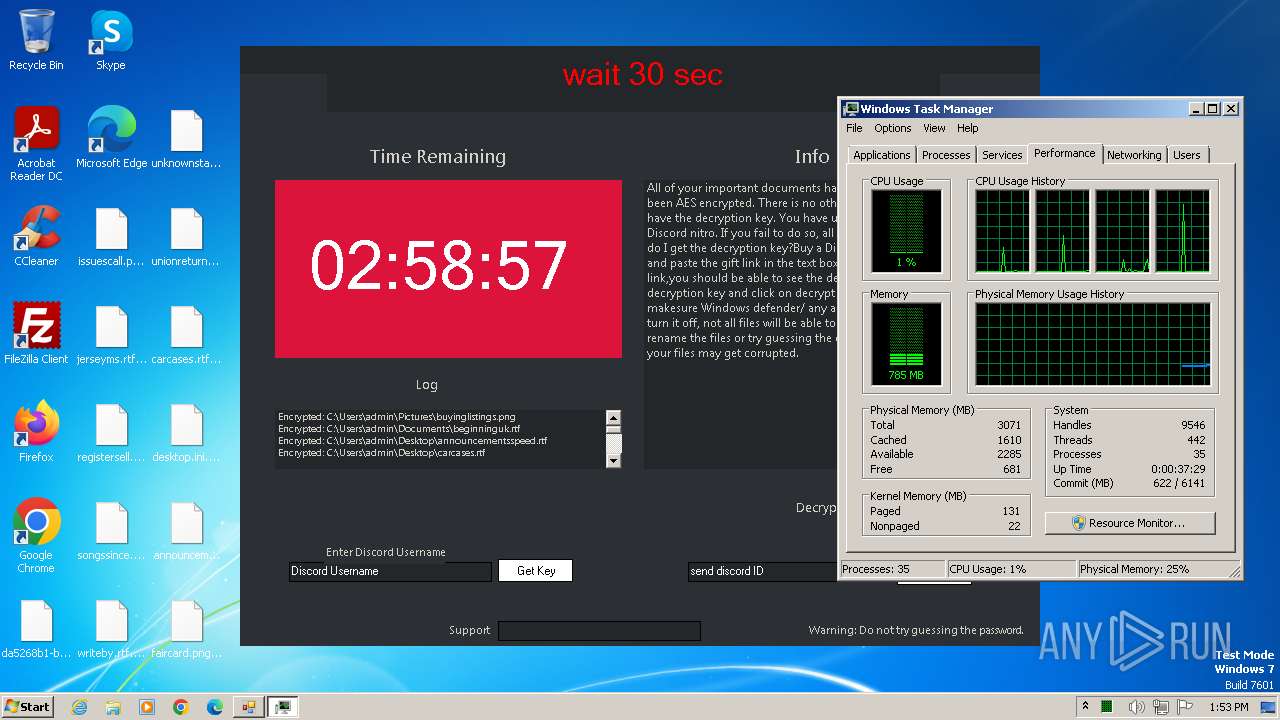Select the unionreturn... desktop file
1280x720 pixels.
pyautogui.click(x=186, y=236)
